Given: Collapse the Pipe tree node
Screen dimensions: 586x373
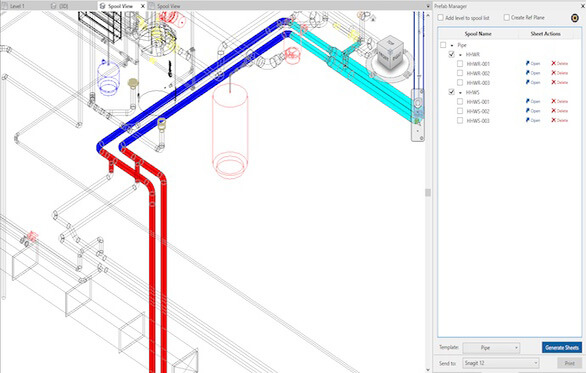Looking at the screenshot, I should pyautogui.click(x=452, y=45).
